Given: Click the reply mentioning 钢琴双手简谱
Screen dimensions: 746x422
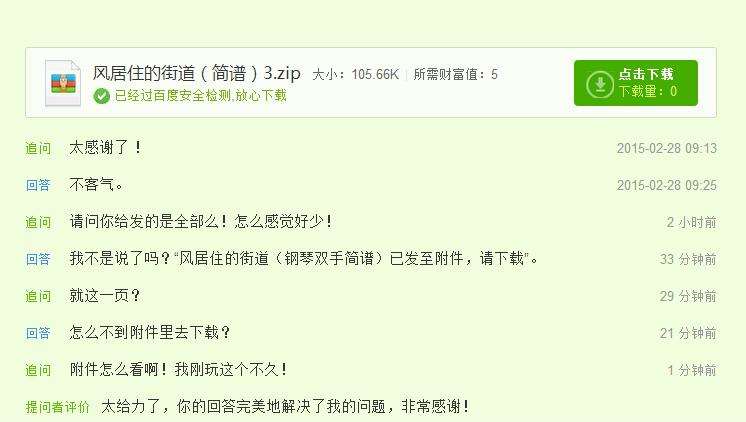Looking at the screenshot, I should click(304, 258).
